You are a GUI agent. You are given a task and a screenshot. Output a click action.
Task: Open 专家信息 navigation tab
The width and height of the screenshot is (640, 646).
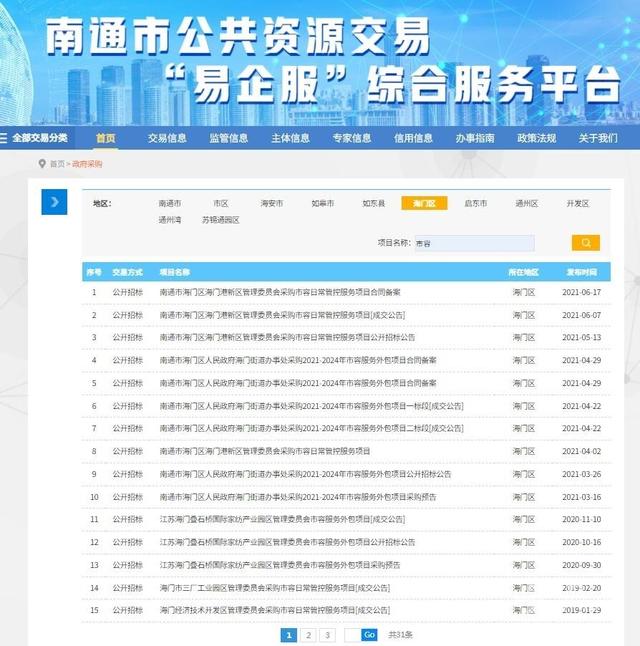click(352, 138)
